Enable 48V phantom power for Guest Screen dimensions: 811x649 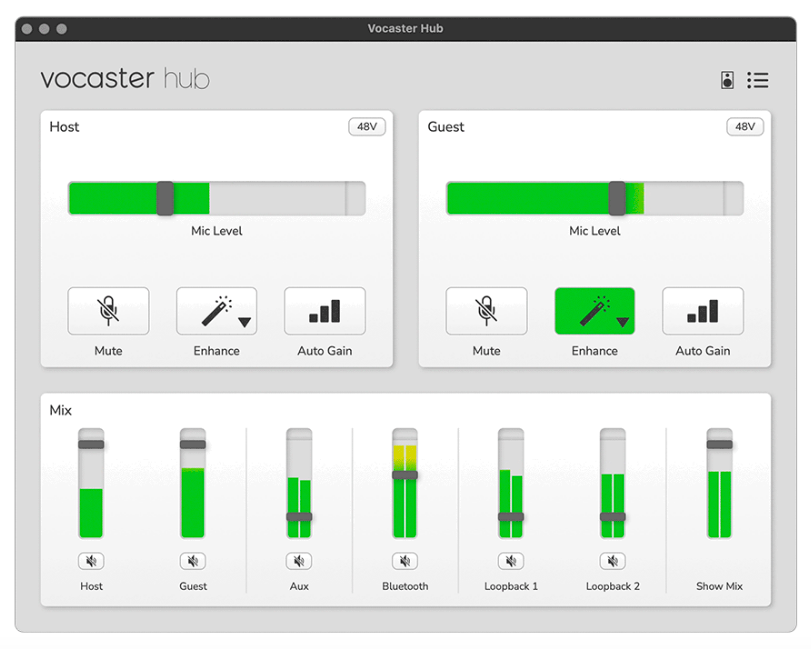[x=744, y=127]
